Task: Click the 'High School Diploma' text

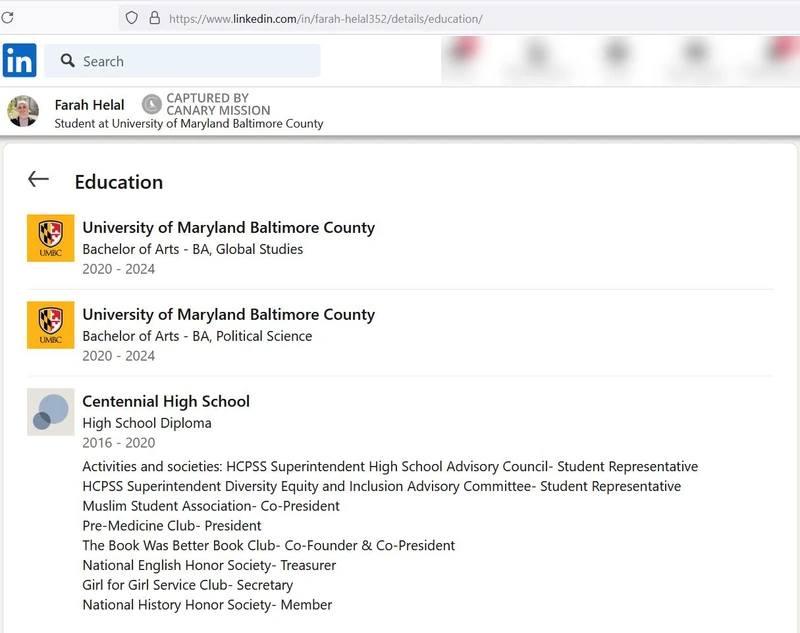Action: pos(147,423)
